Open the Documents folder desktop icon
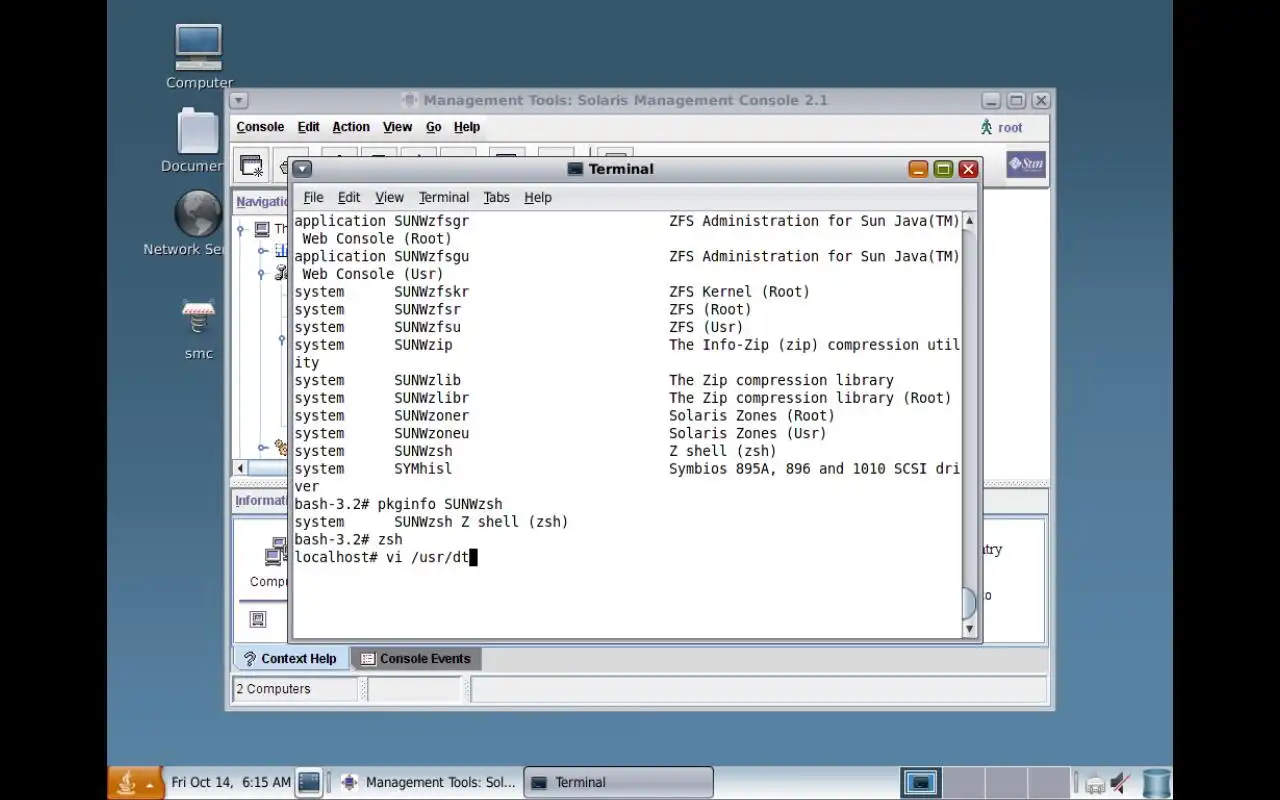Image resolution: width=1280 pixels, height=800 pixels. point(198,132)
